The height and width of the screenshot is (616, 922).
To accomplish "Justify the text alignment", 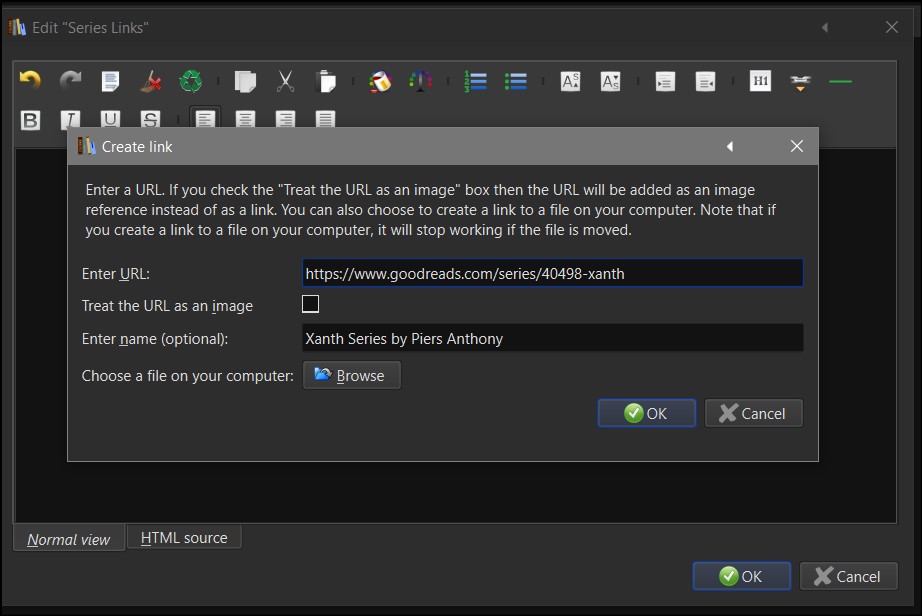I will click(325, 119).
